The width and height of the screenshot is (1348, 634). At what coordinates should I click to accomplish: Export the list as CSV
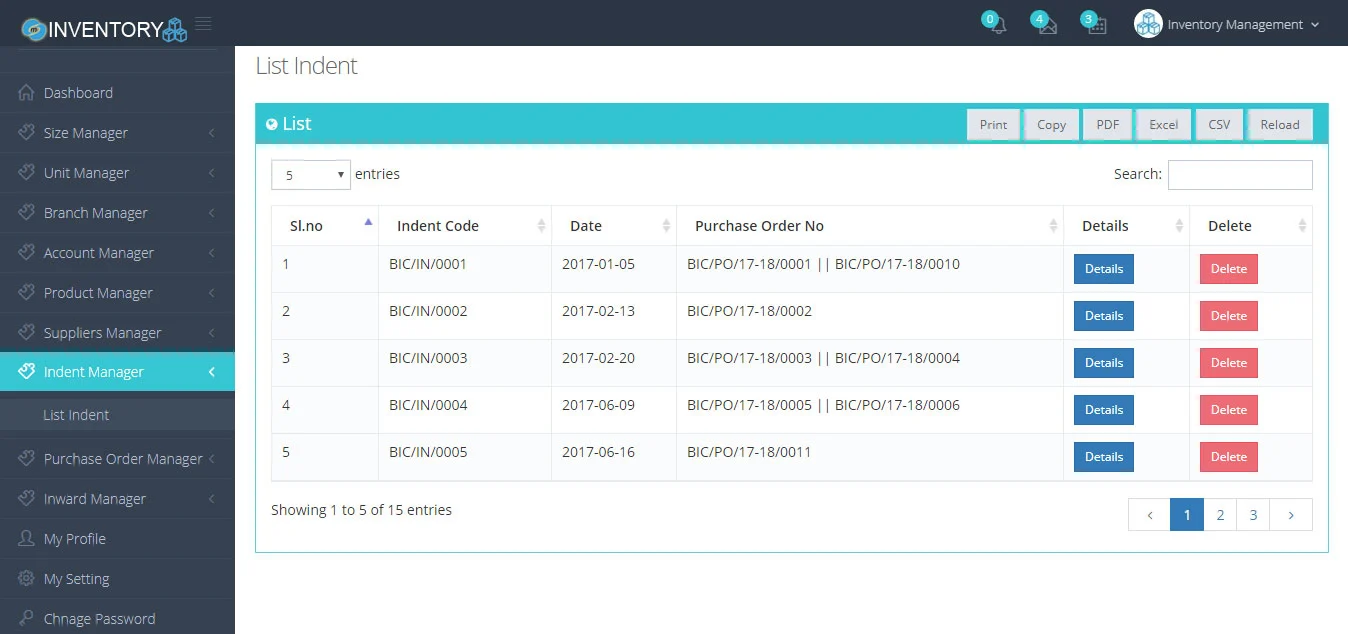click(x=1219, y=125)
